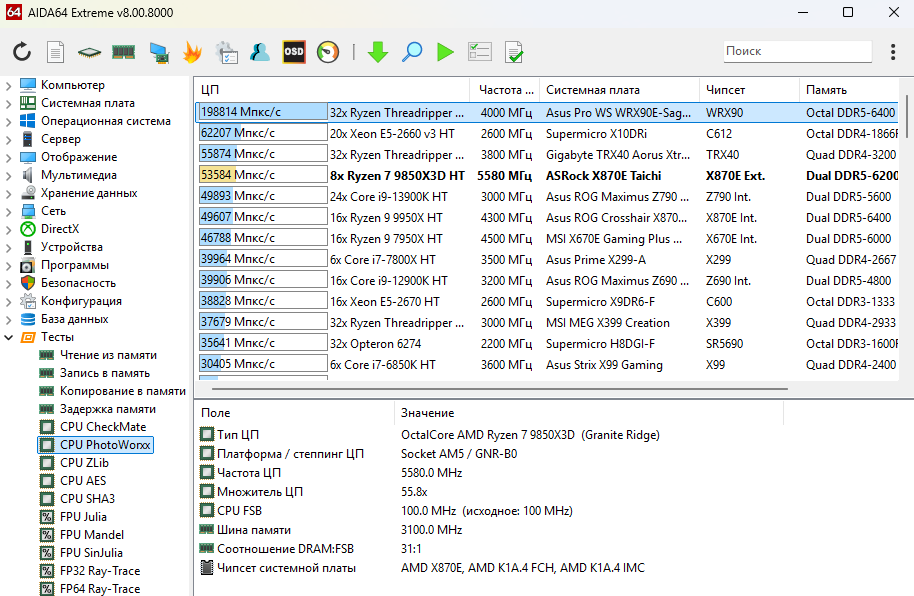
Task: Expand the DirectX tree node
Action: 8,230
